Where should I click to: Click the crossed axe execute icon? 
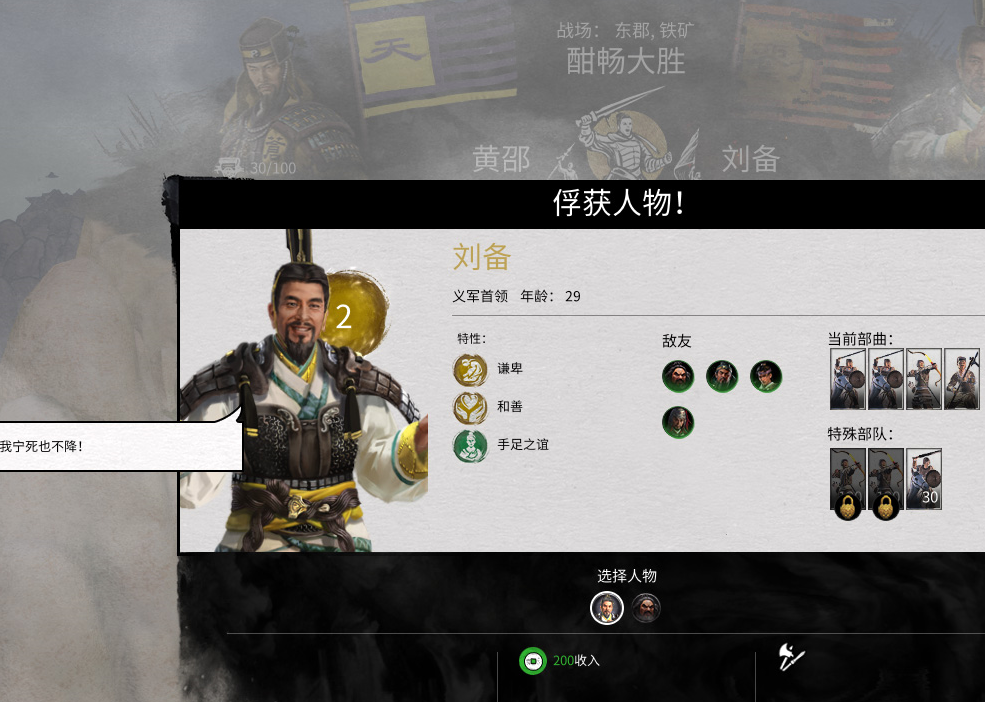pos(791,657)
